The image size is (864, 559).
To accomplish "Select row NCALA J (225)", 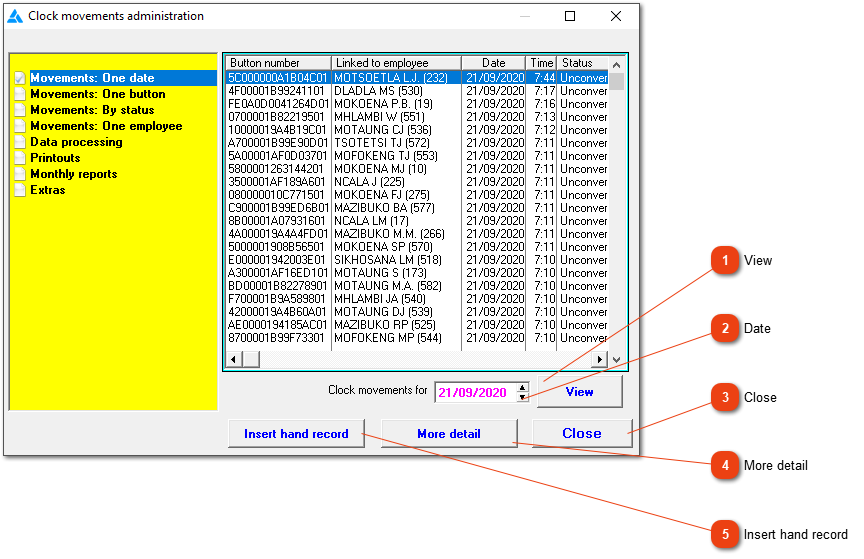I will click(417, 182).
